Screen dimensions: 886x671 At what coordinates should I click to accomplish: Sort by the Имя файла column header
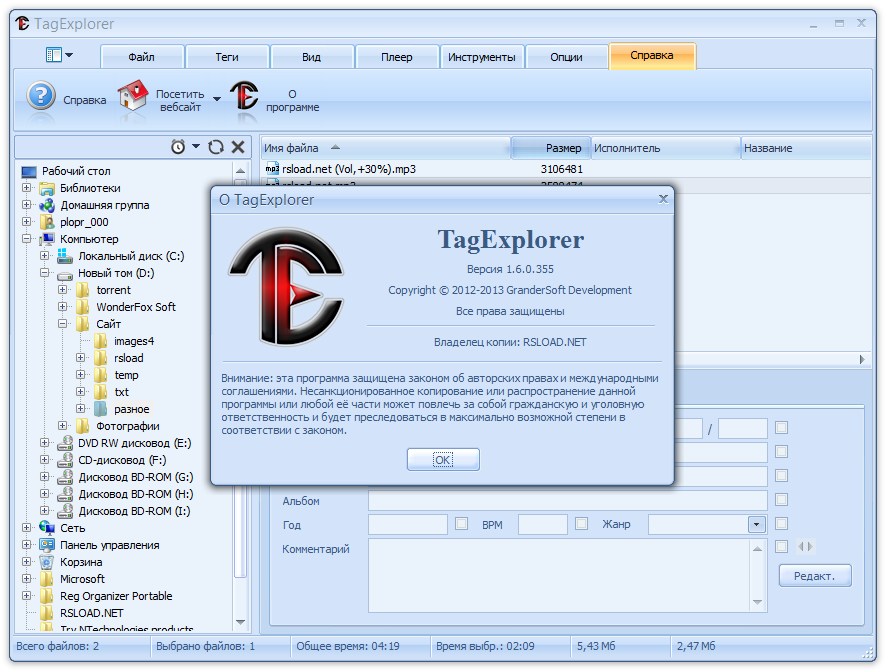tap(385, 148)
